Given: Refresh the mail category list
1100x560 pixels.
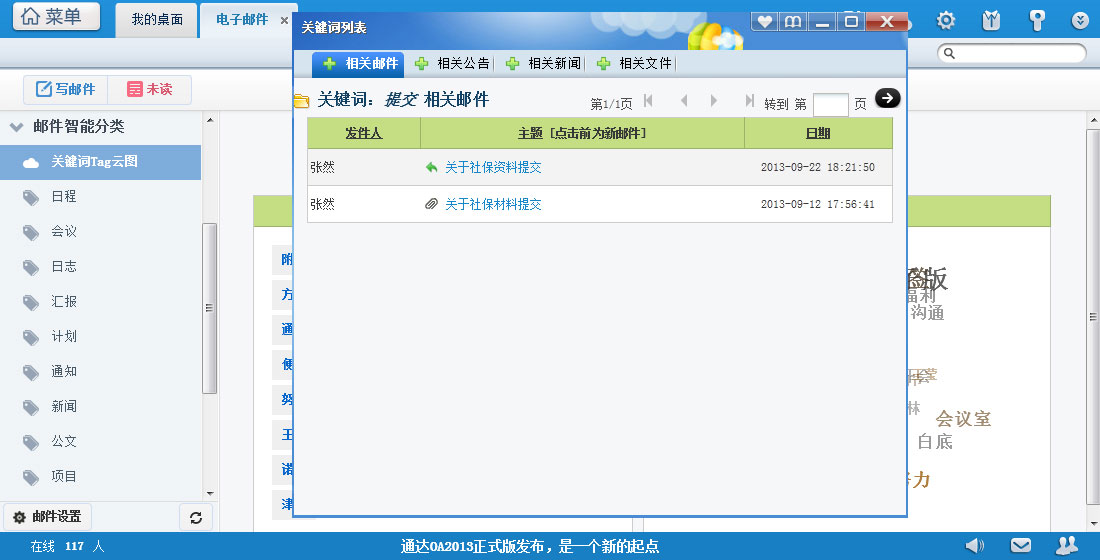Looking at the screenshot, I should pyautogui.click(x=195, y=517).
